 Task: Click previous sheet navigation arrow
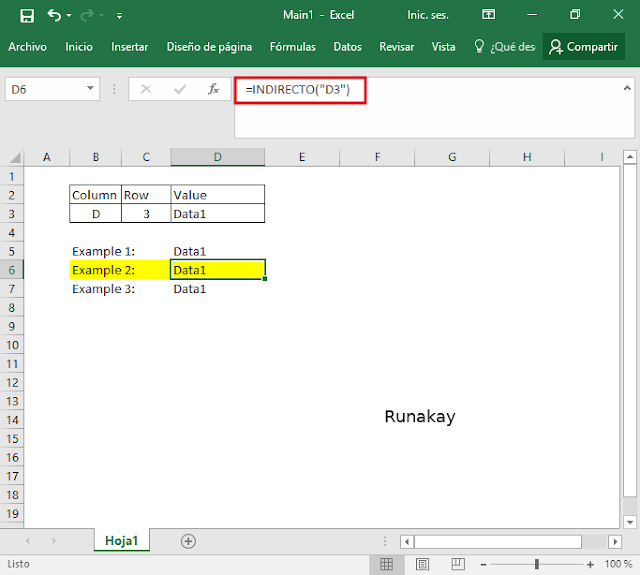click(27, 541)
